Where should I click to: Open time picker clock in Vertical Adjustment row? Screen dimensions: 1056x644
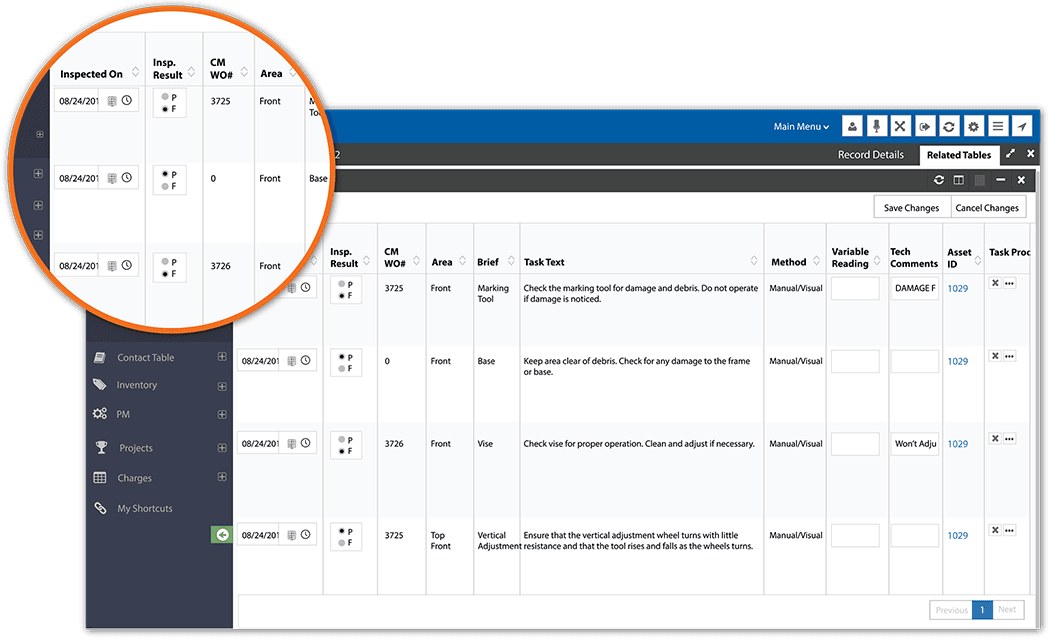pos(306,535)
